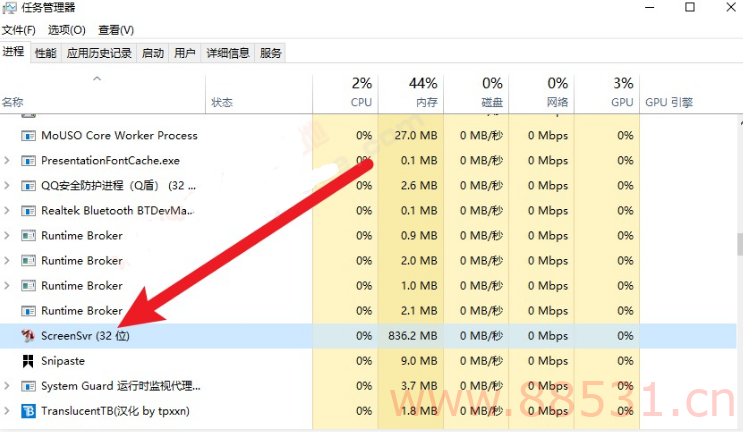
Task: Click the Realtek Bluetooth BTDevMa process icon
Action: pyautogui.click(x=28, y=211)
